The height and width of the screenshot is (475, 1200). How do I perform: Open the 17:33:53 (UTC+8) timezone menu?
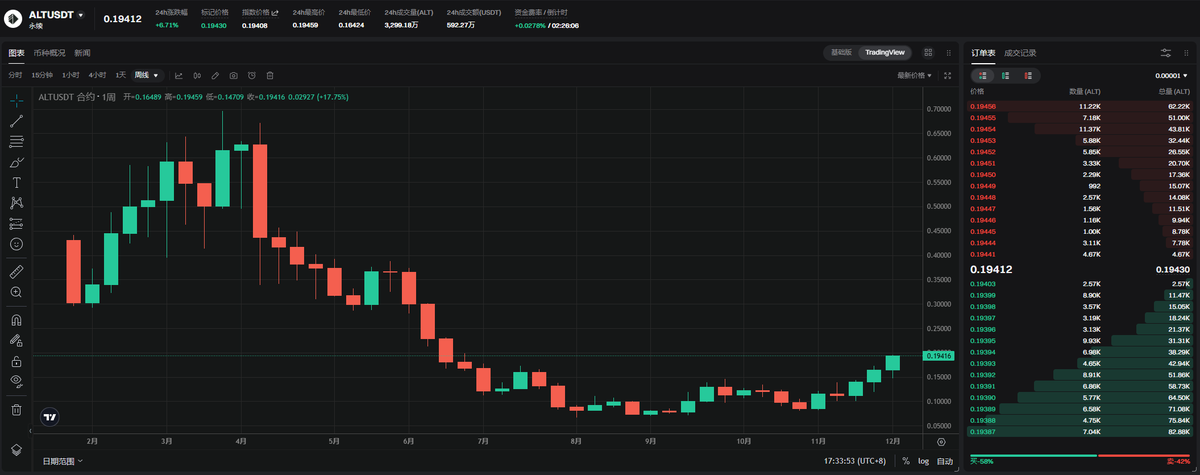[x=855, y=461]
